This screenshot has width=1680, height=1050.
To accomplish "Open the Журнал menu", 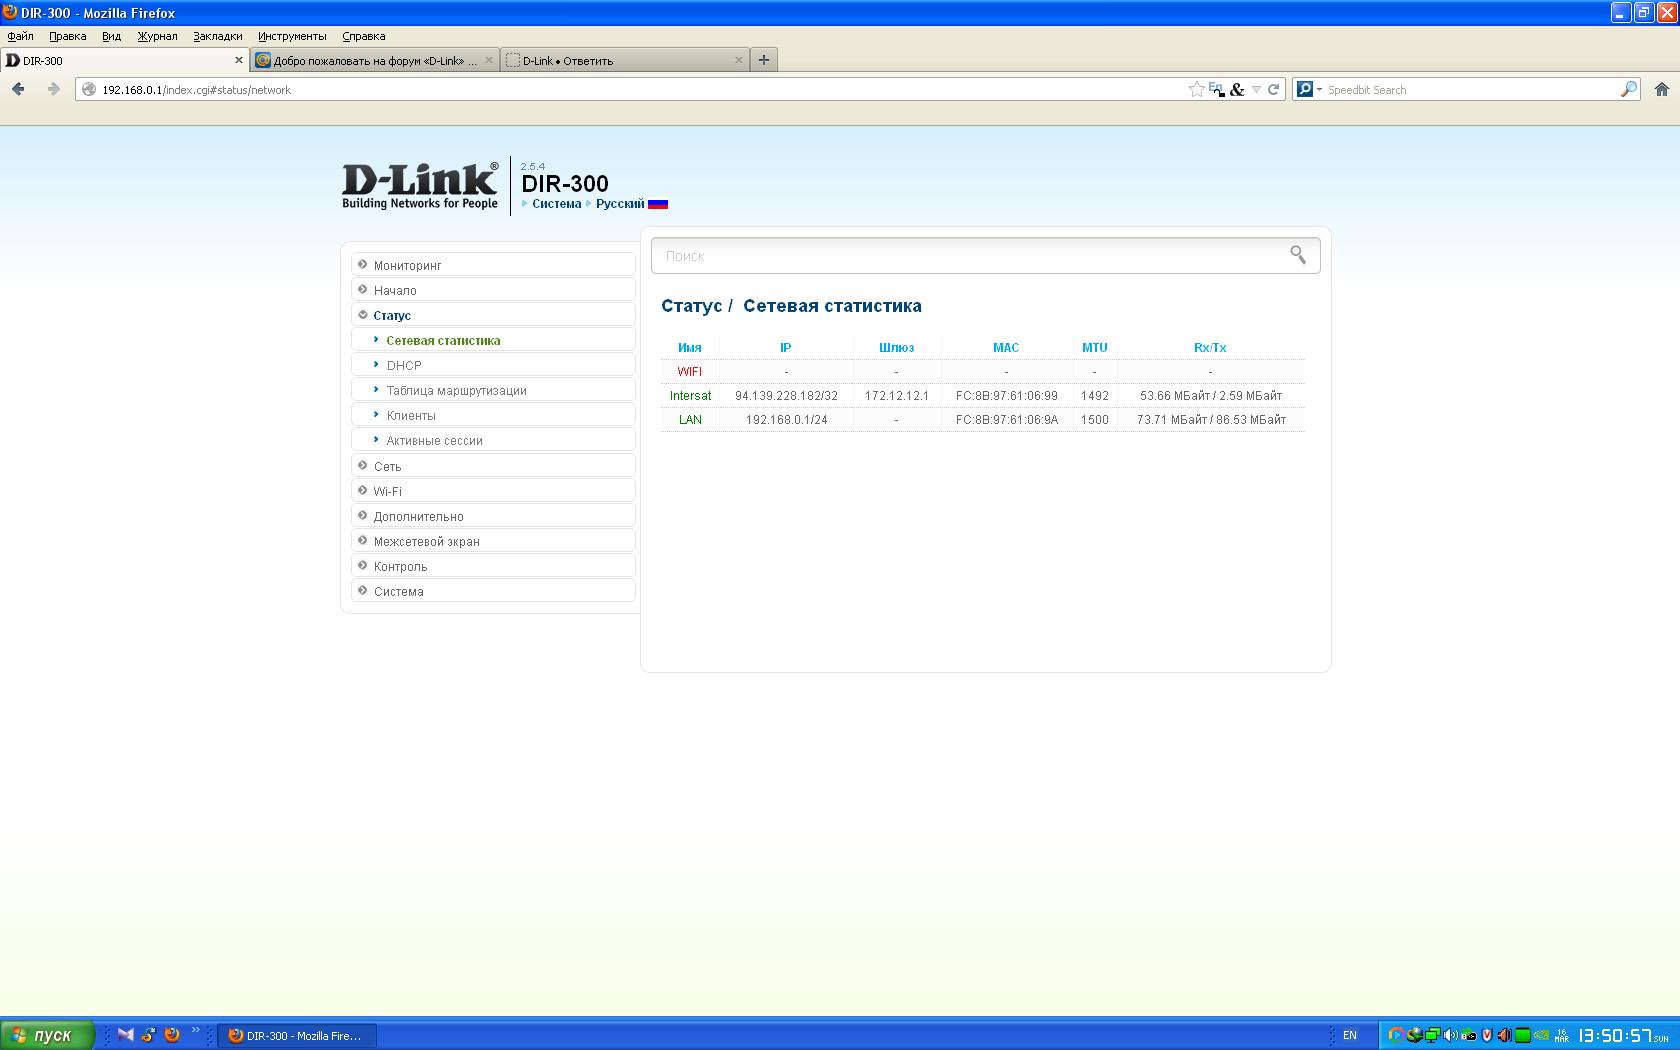I will 157,36.
